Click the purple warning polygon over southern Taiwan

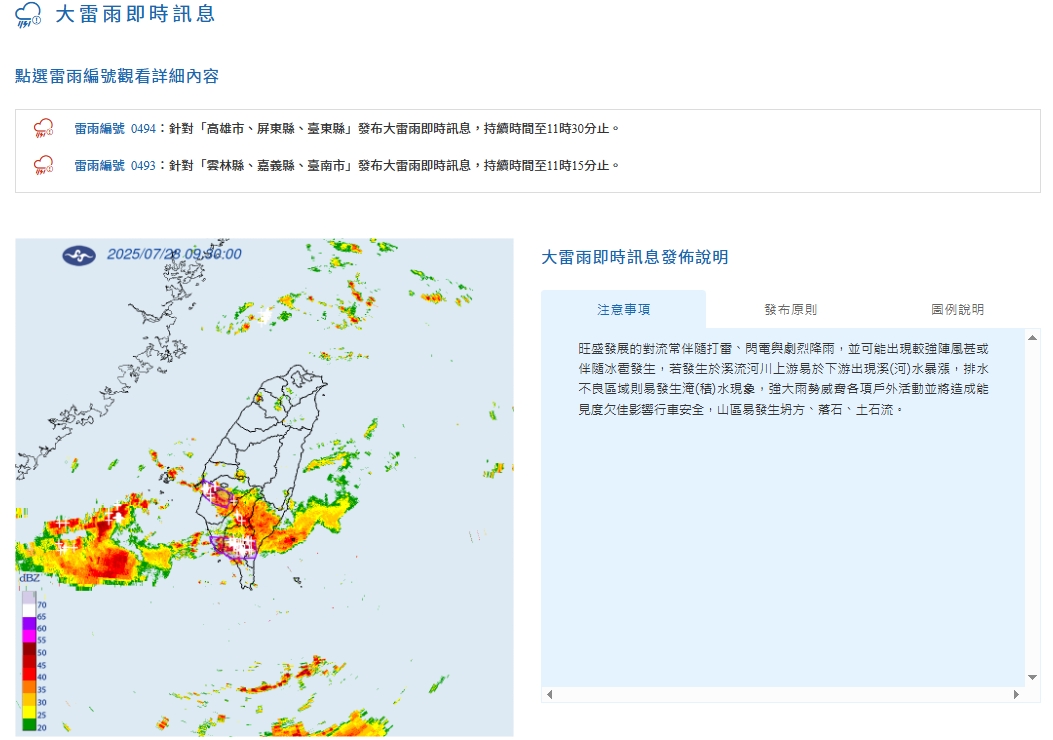(x=234, y=547)
